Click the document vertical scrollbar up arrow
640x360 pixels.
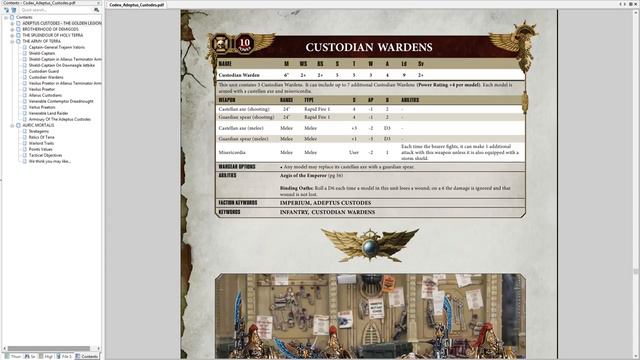point(637,12)
